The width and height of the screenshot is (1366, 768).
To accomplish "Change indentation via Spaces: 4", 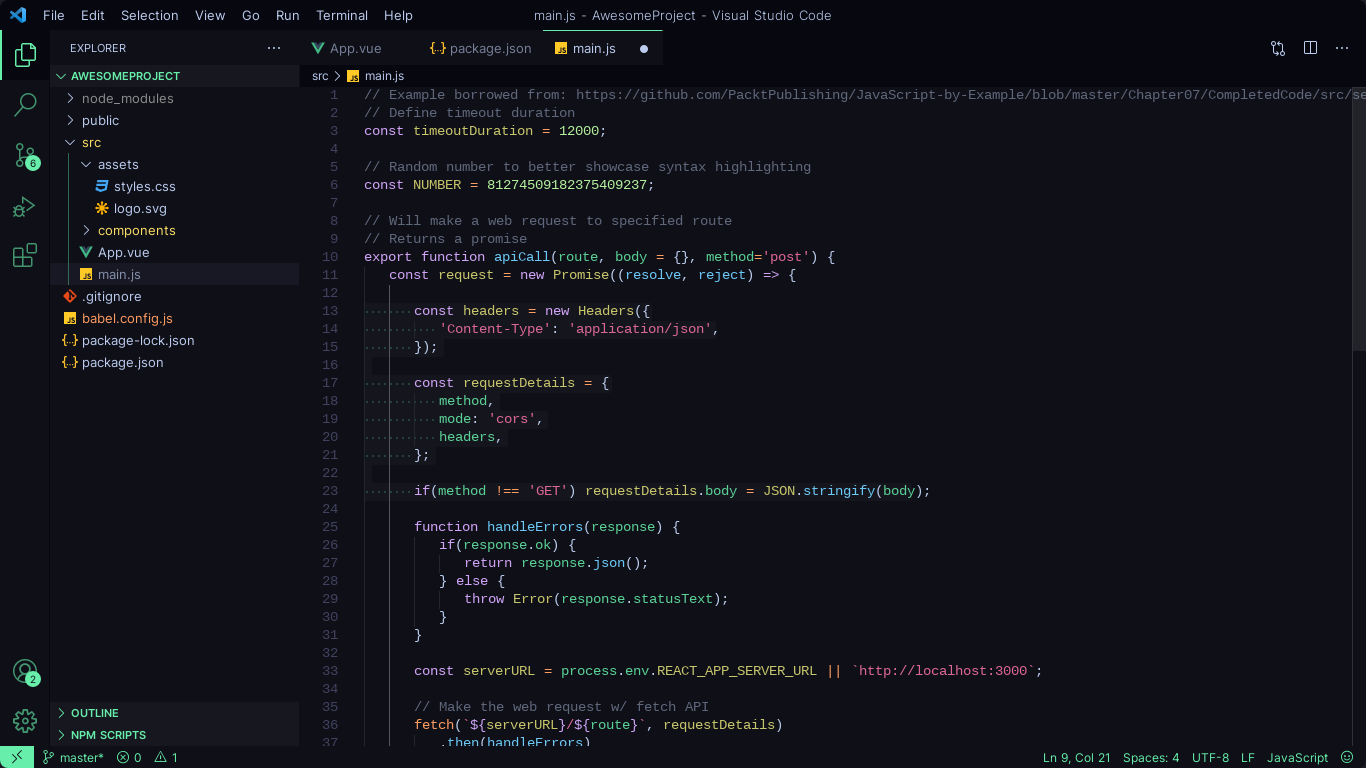I will pos(1151,758).
